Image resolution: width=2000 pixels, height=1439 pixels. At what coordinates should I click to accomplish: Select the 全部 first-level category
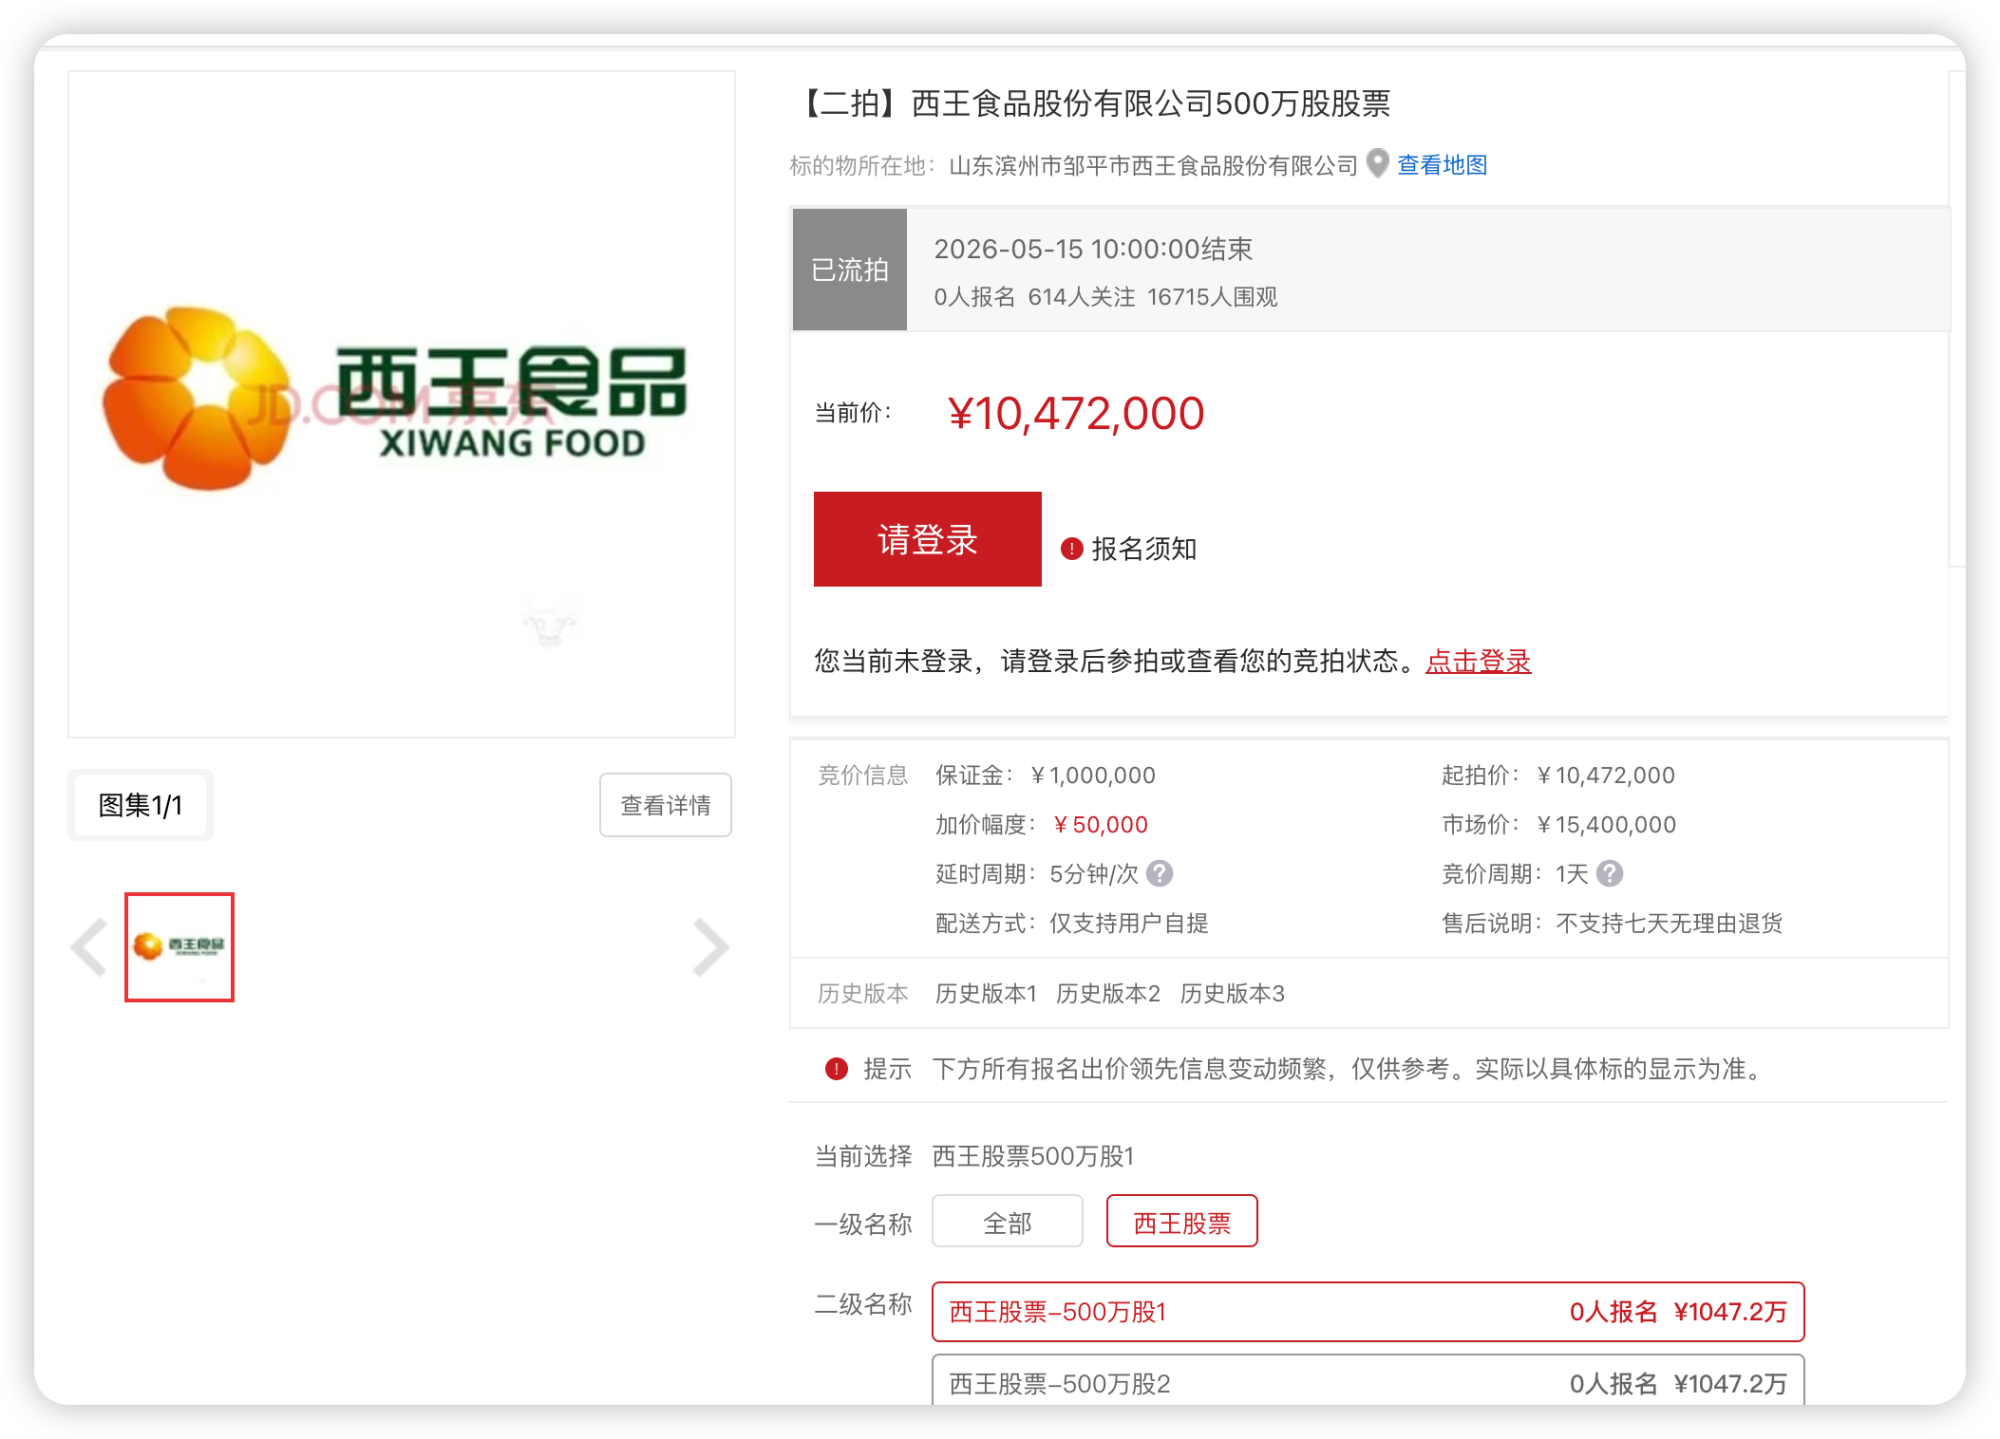pyautogui.click(x=1007, y=1222)
